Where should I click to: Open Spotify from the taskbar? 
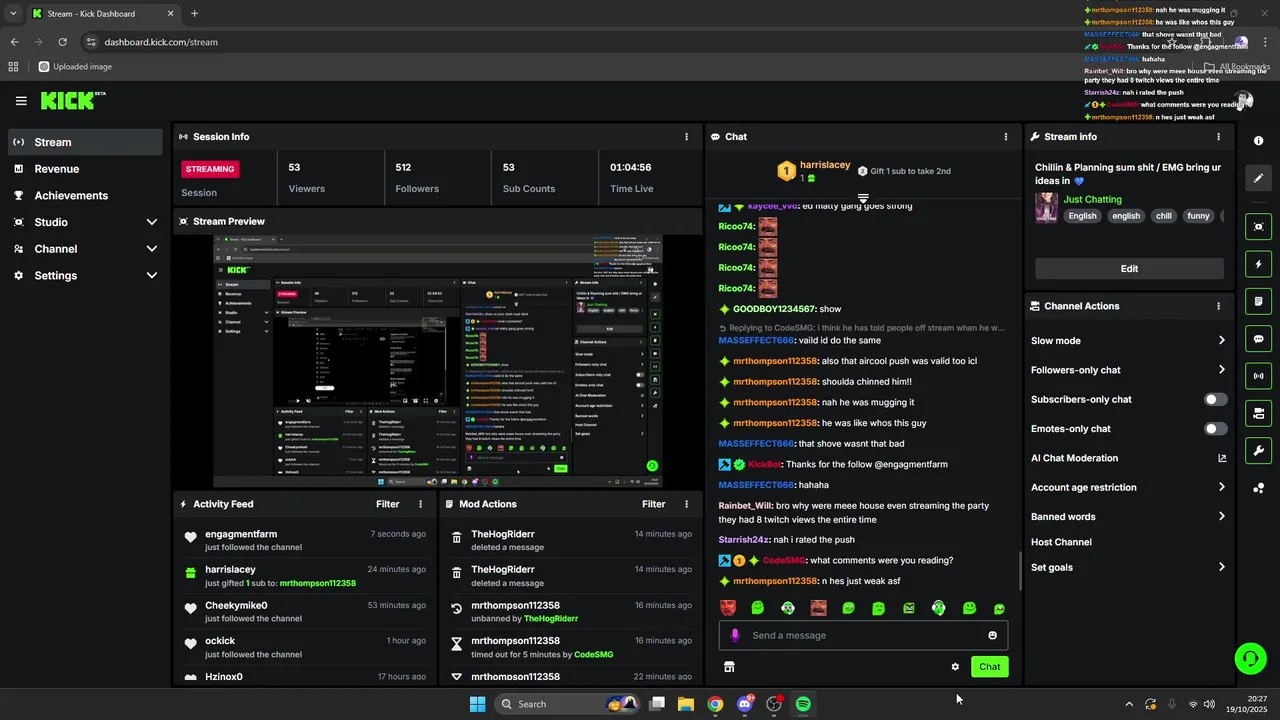pyautogui.click(x=803, y=704)
